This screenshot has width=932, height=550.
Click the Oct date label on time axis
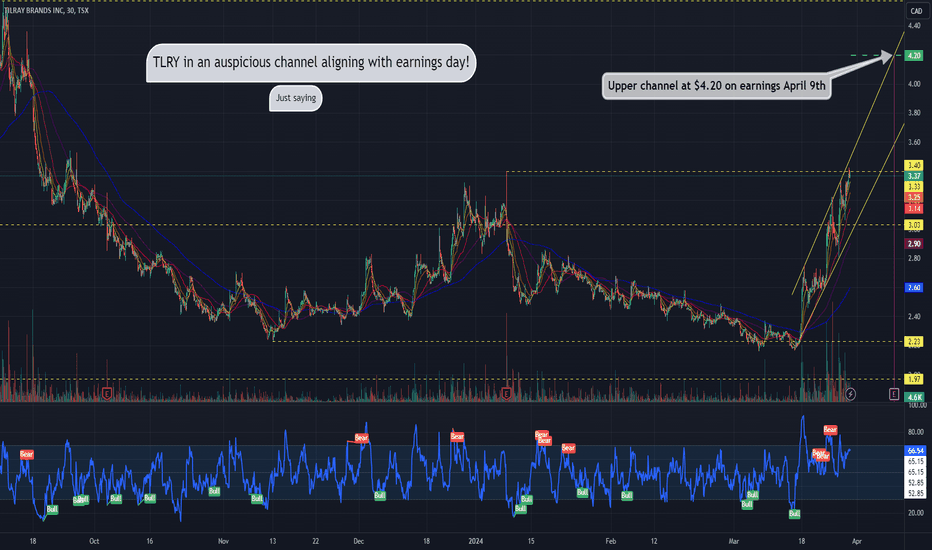click(x=94, y=541)
